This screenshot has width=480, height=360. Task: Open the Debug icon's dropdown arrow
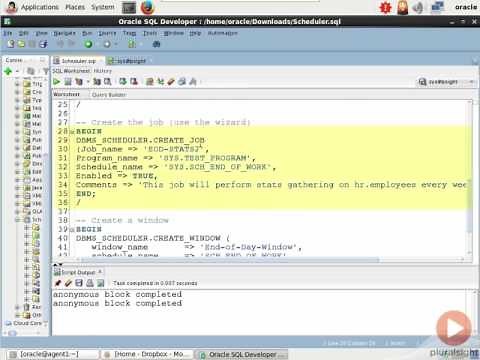pyautogui.click(x=116, y=44)
